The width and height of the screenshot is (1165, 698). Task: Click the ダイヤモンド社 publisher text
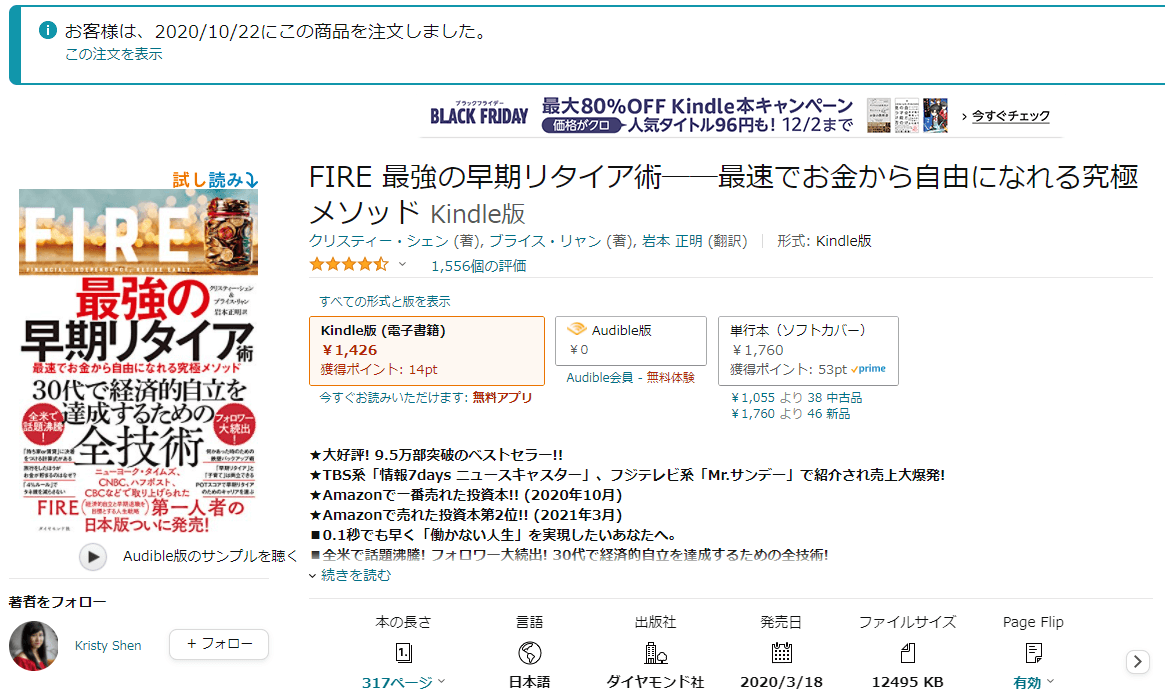(655, 682)
